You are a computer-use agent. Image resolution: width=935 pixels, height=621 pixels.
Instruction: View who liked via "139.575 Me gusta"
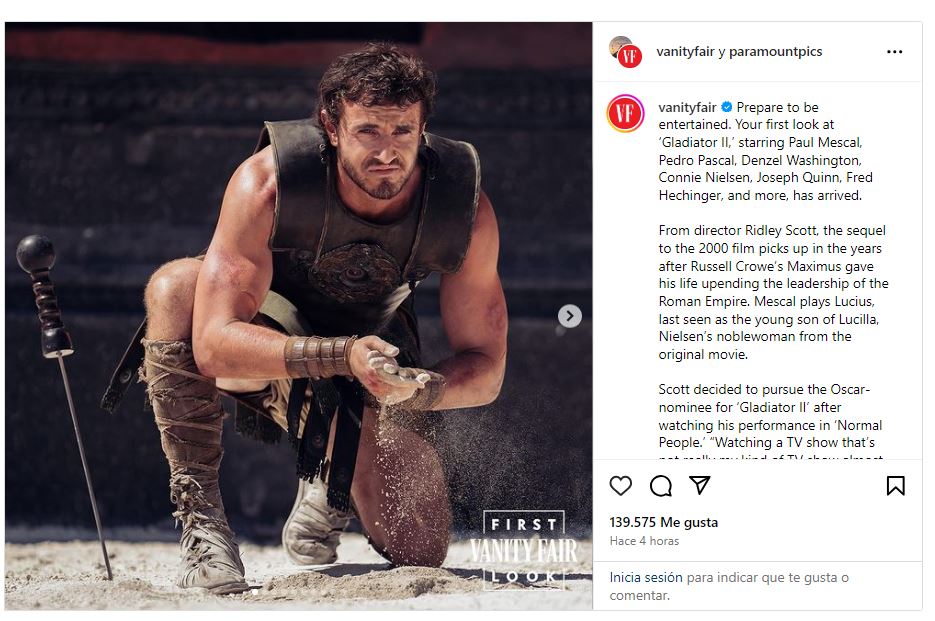coord(663,522)
